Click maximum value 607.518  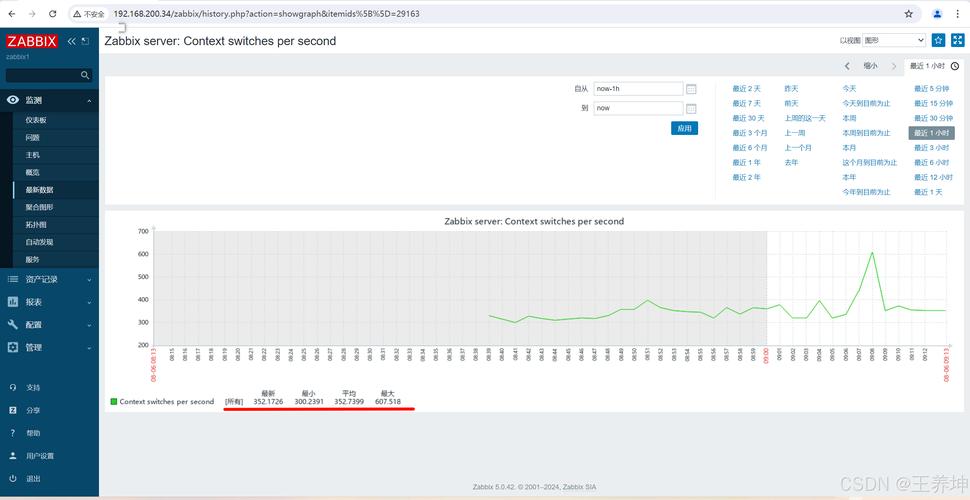click(x=388, y=402)
